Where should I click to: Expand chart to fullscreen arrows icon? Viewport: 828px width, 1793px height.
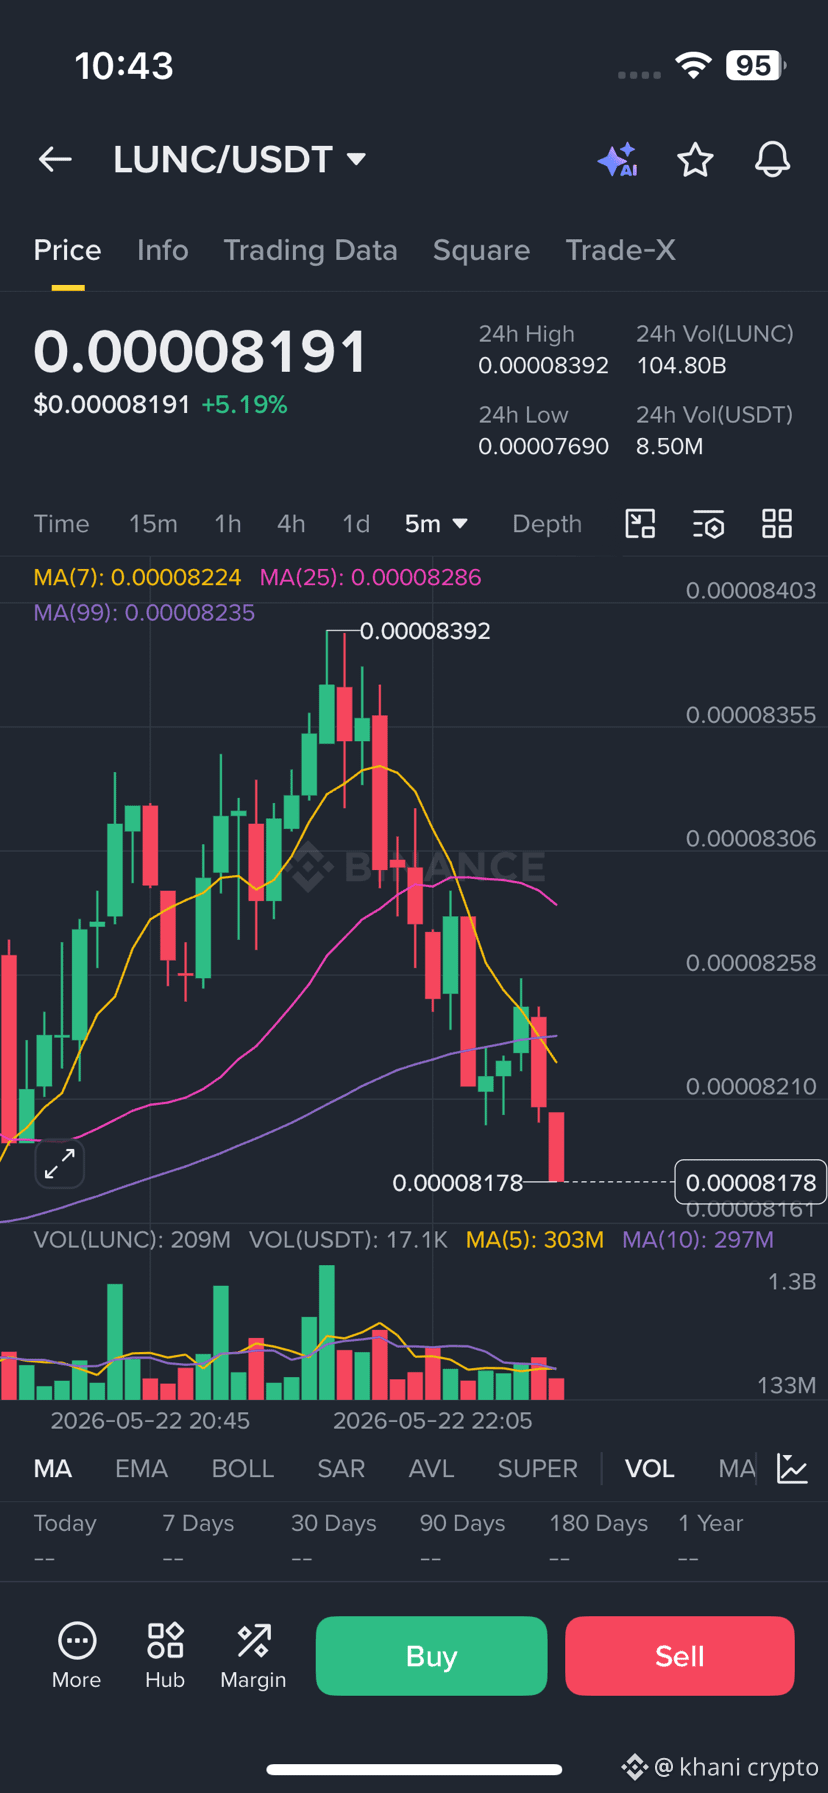[x=60, y=1163]
